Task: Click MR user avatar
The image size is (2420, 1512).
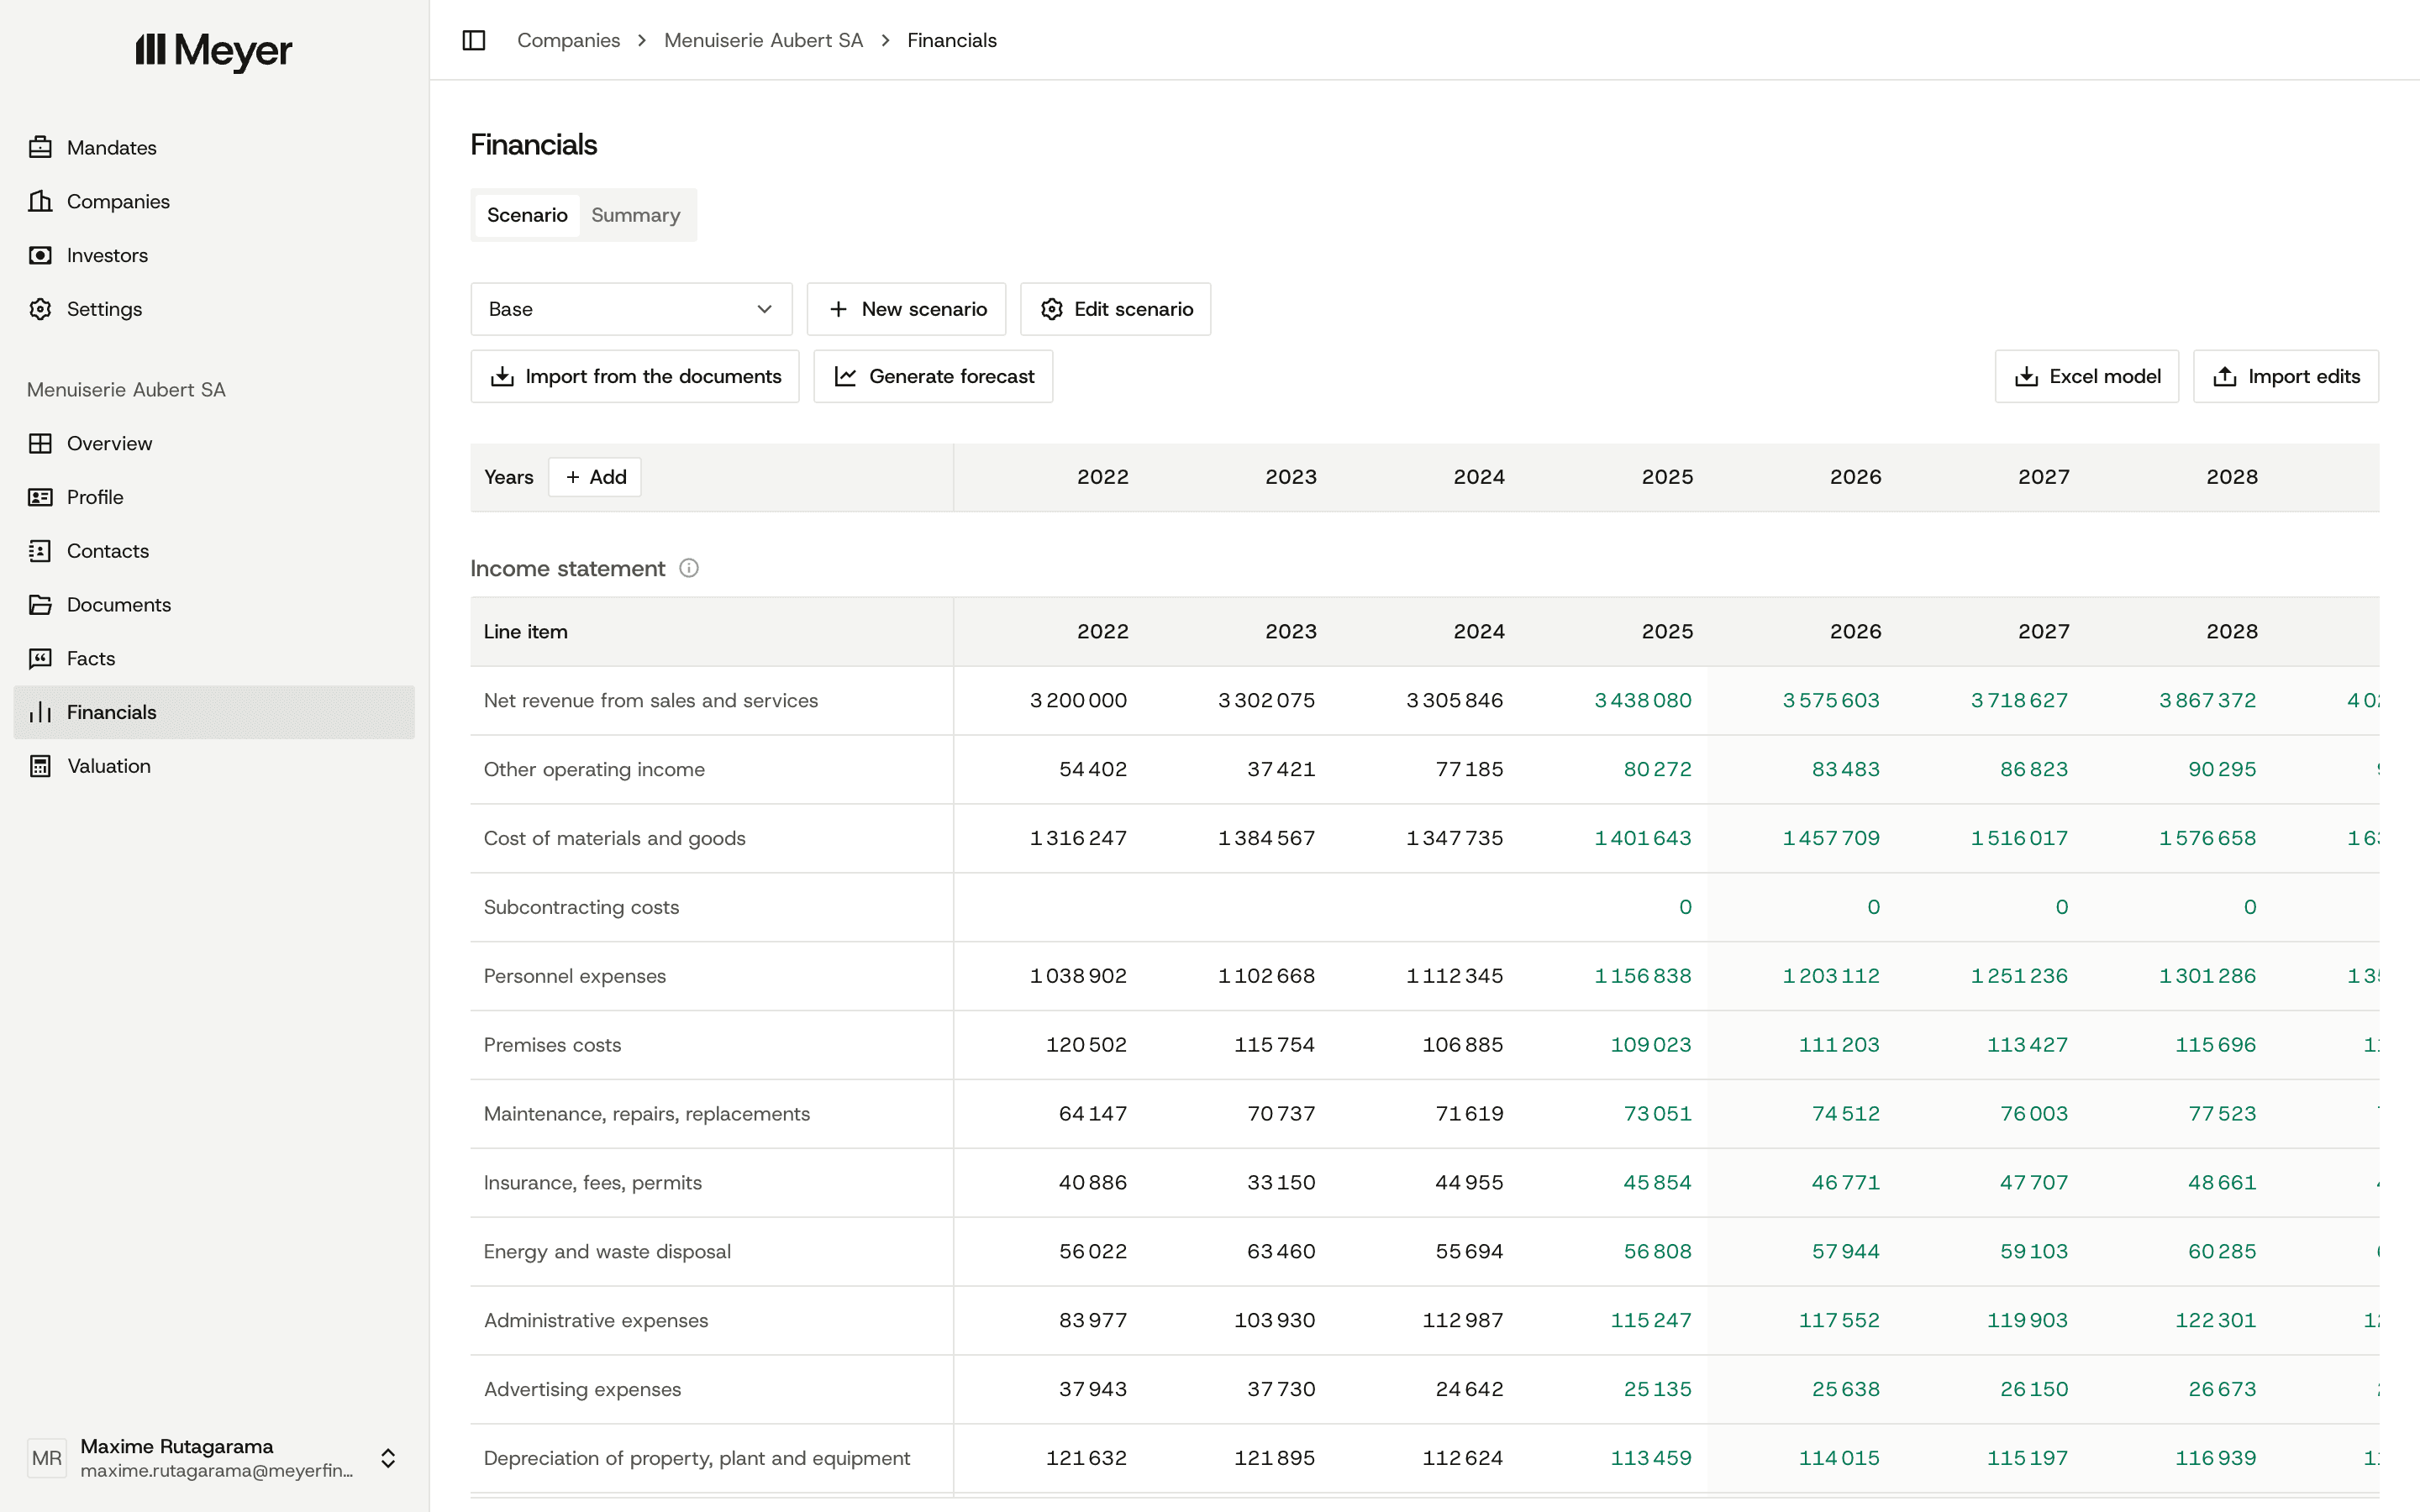Action: click(x=47, y=1457)
